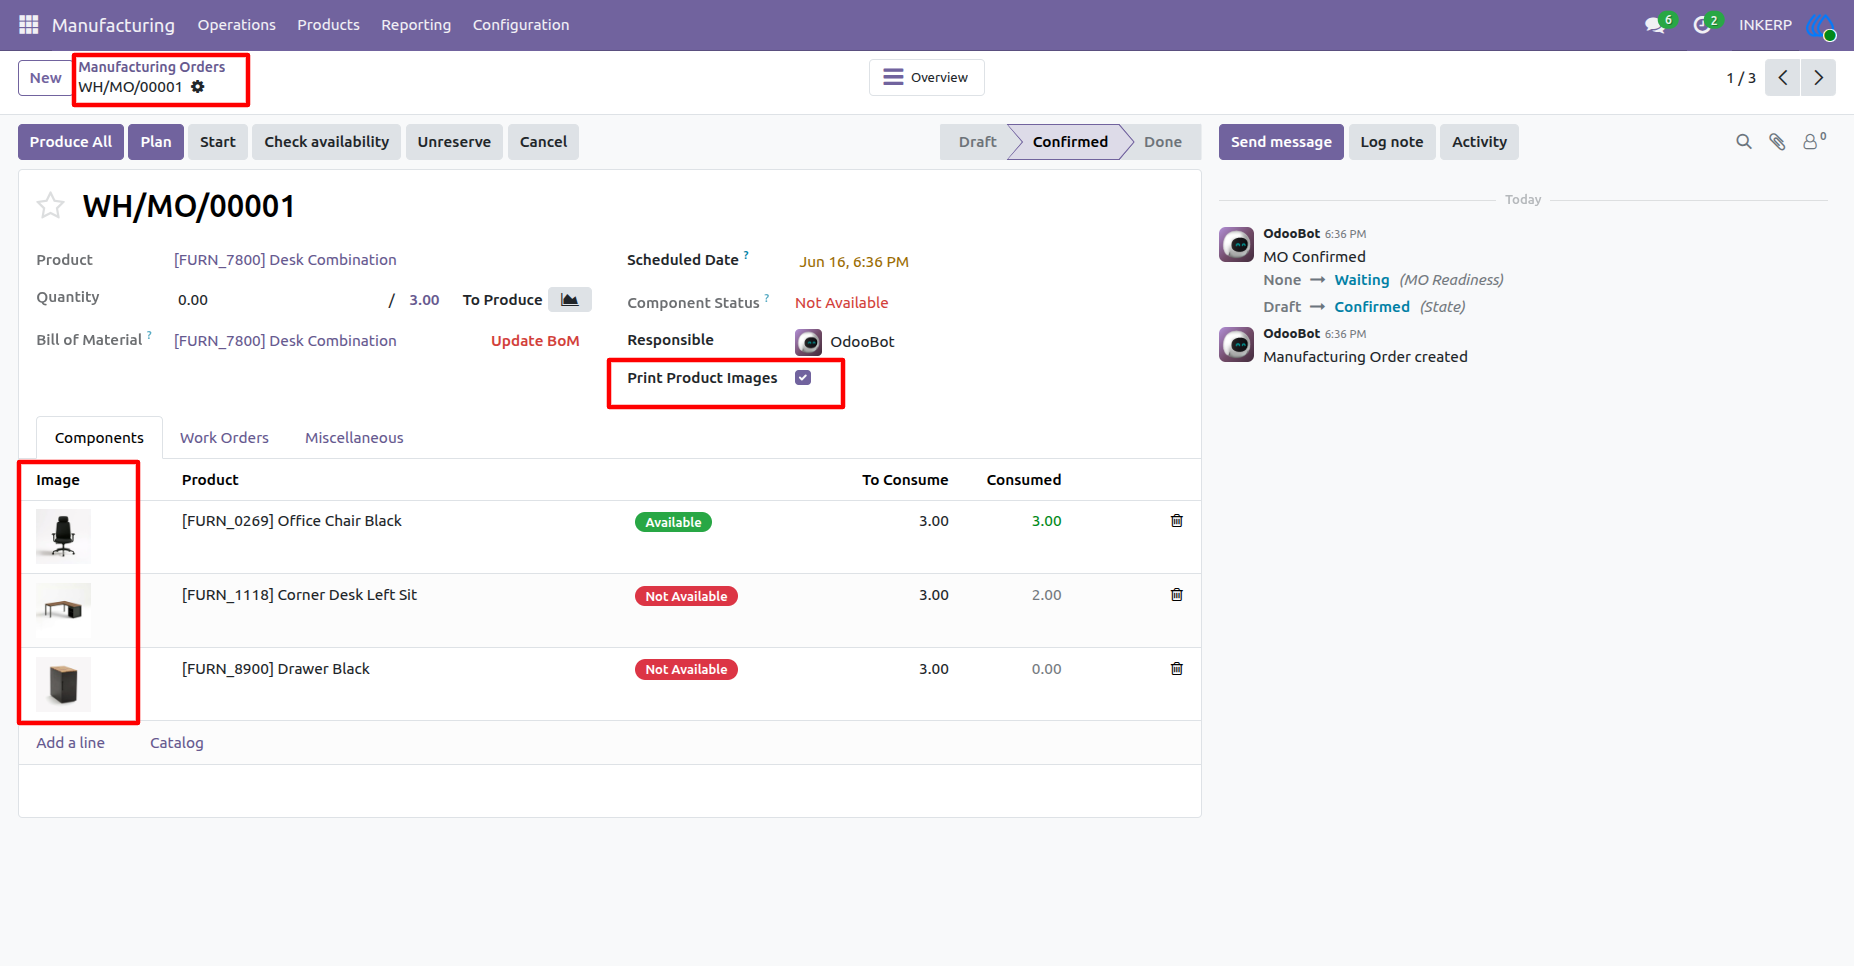Delete the Office Chair Black component line

(1177, 521)
